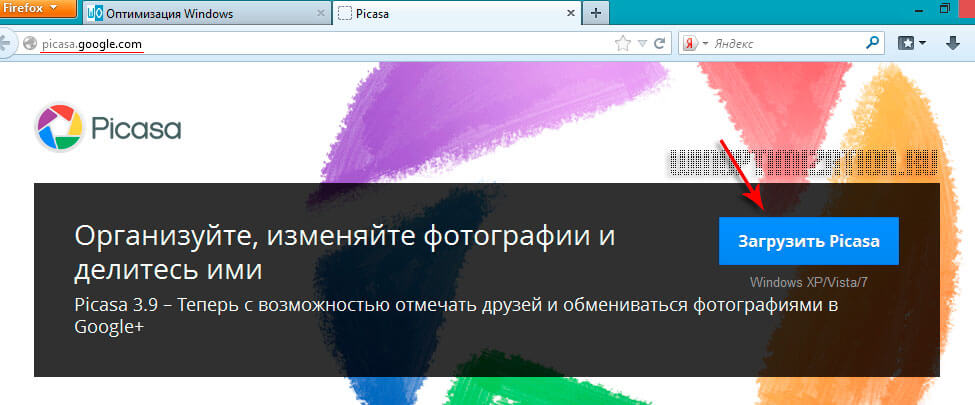
Task: Reload the page with the refresh icon
Action: pyautogui.click(x=660, y=44)
